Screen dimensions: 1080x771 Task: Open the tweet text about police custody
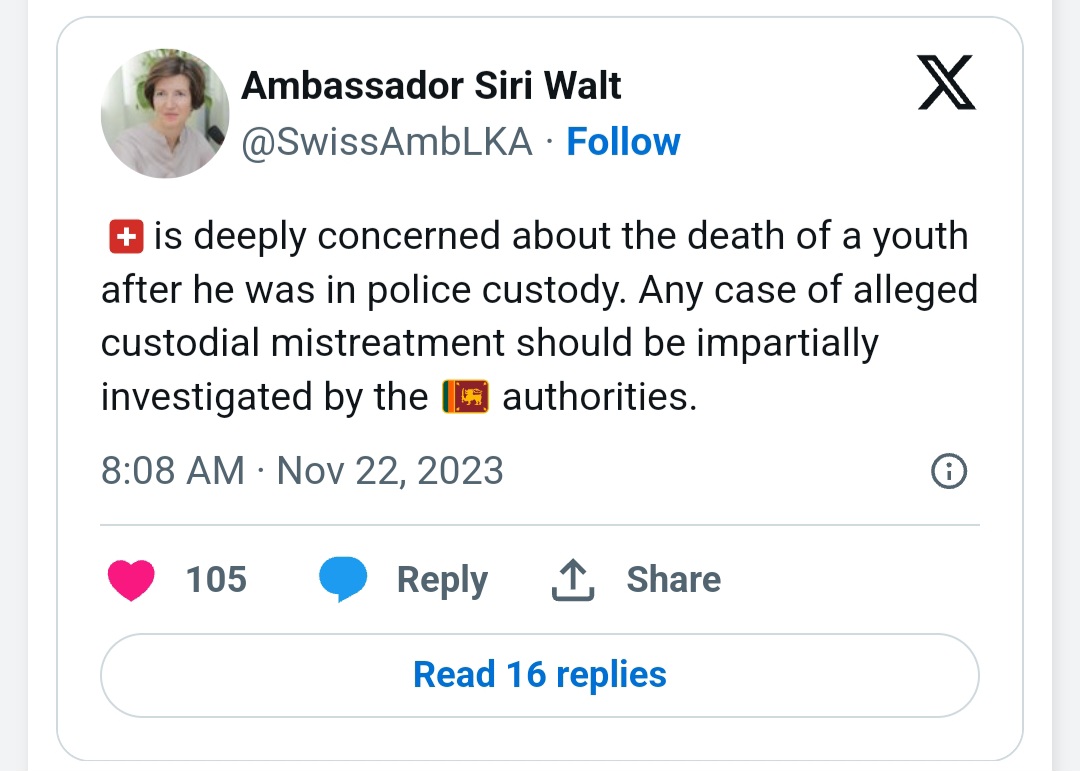coord(539,317)
